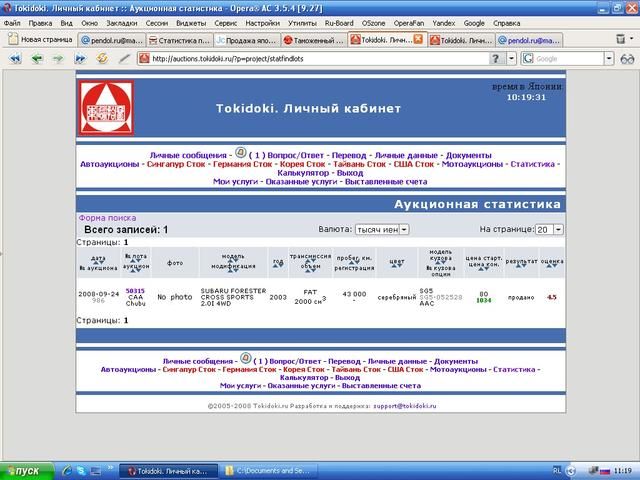
Task: Open Мотоаукционы in the top navigation
Action: point(472,164)
